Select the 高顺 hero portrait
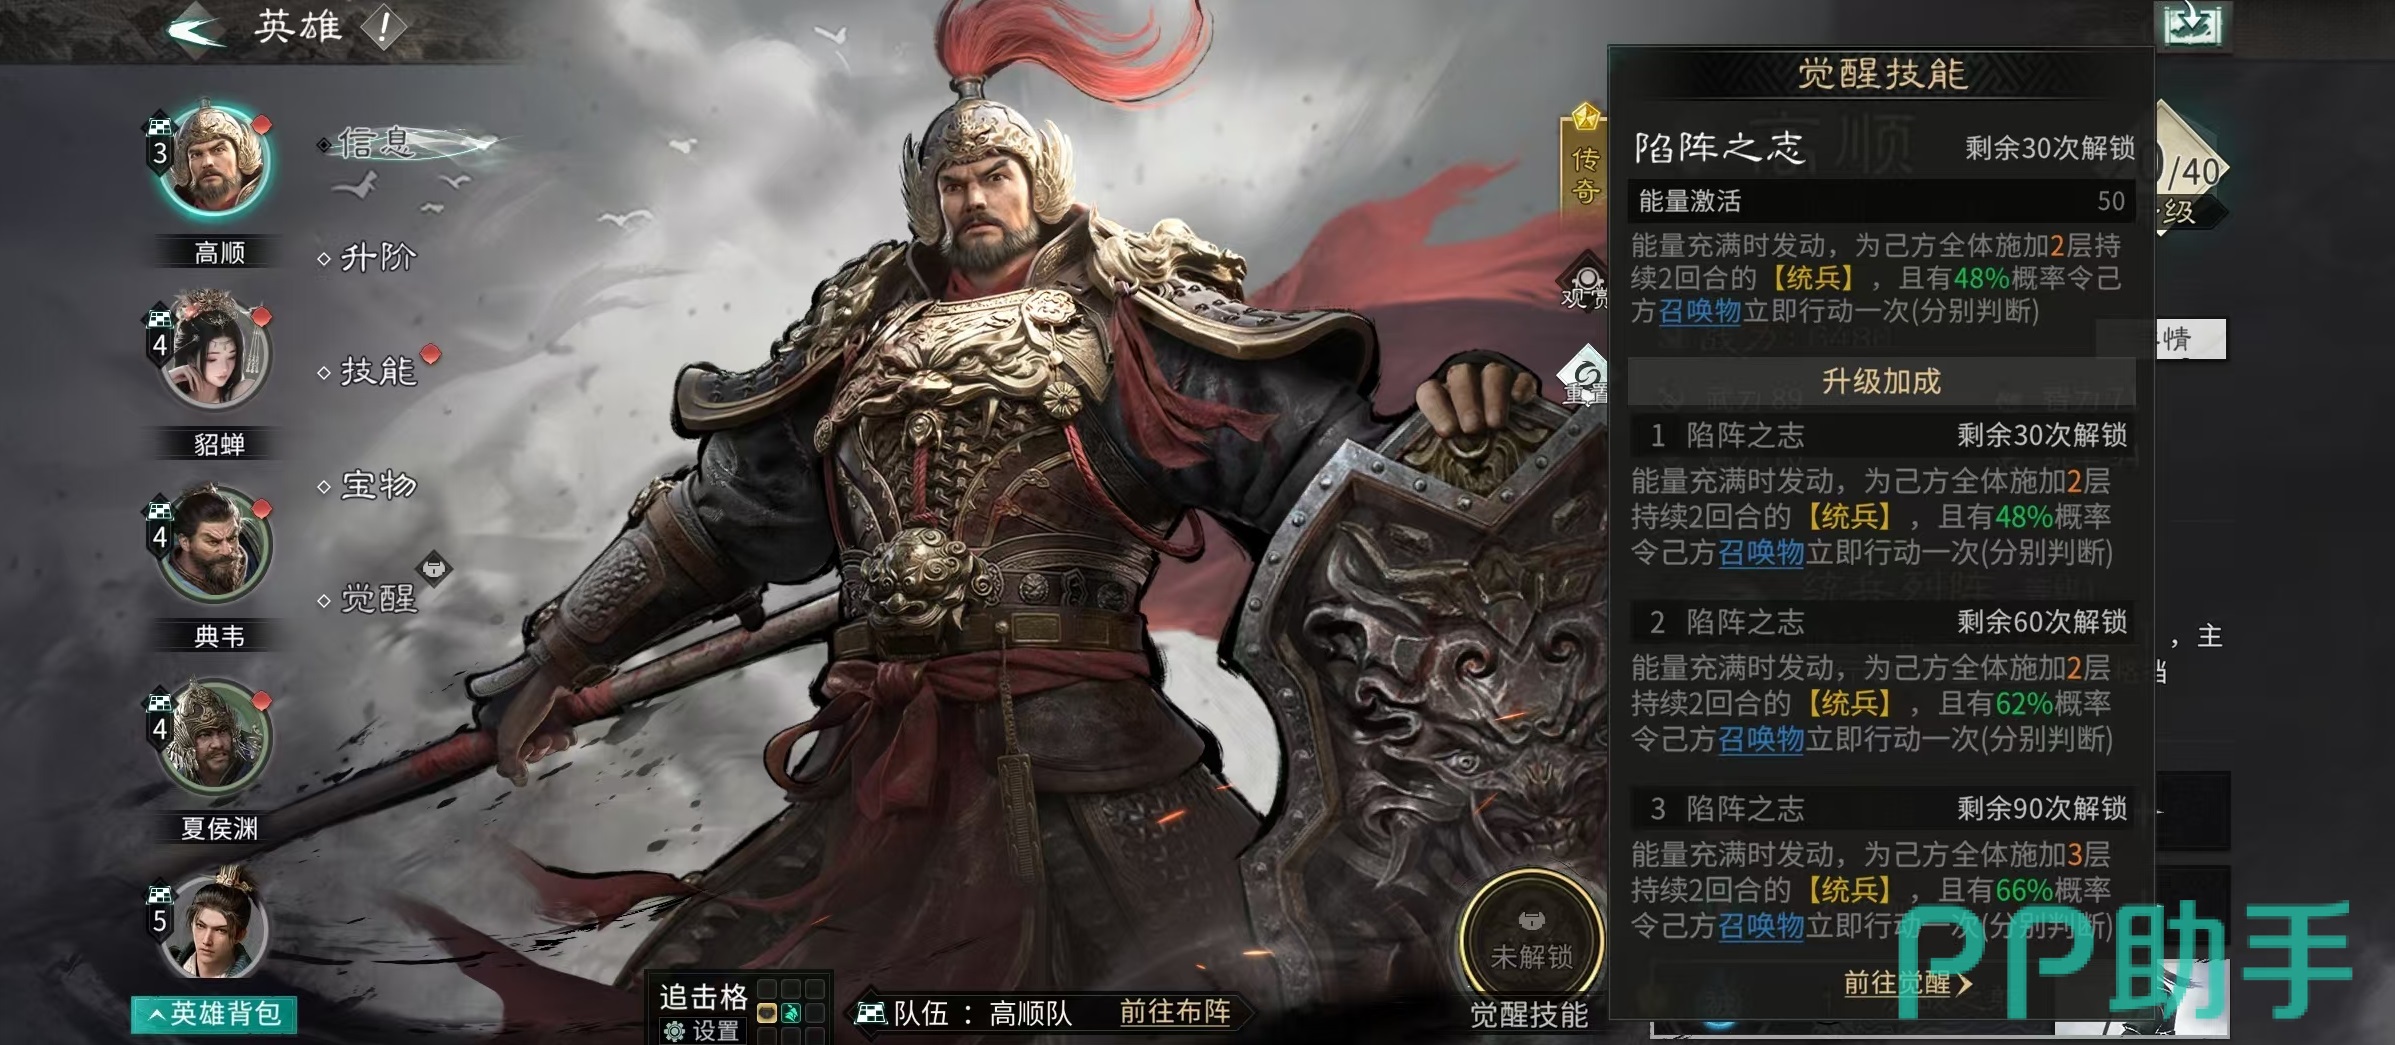2395x1045 pixels. tap(215, 160)
